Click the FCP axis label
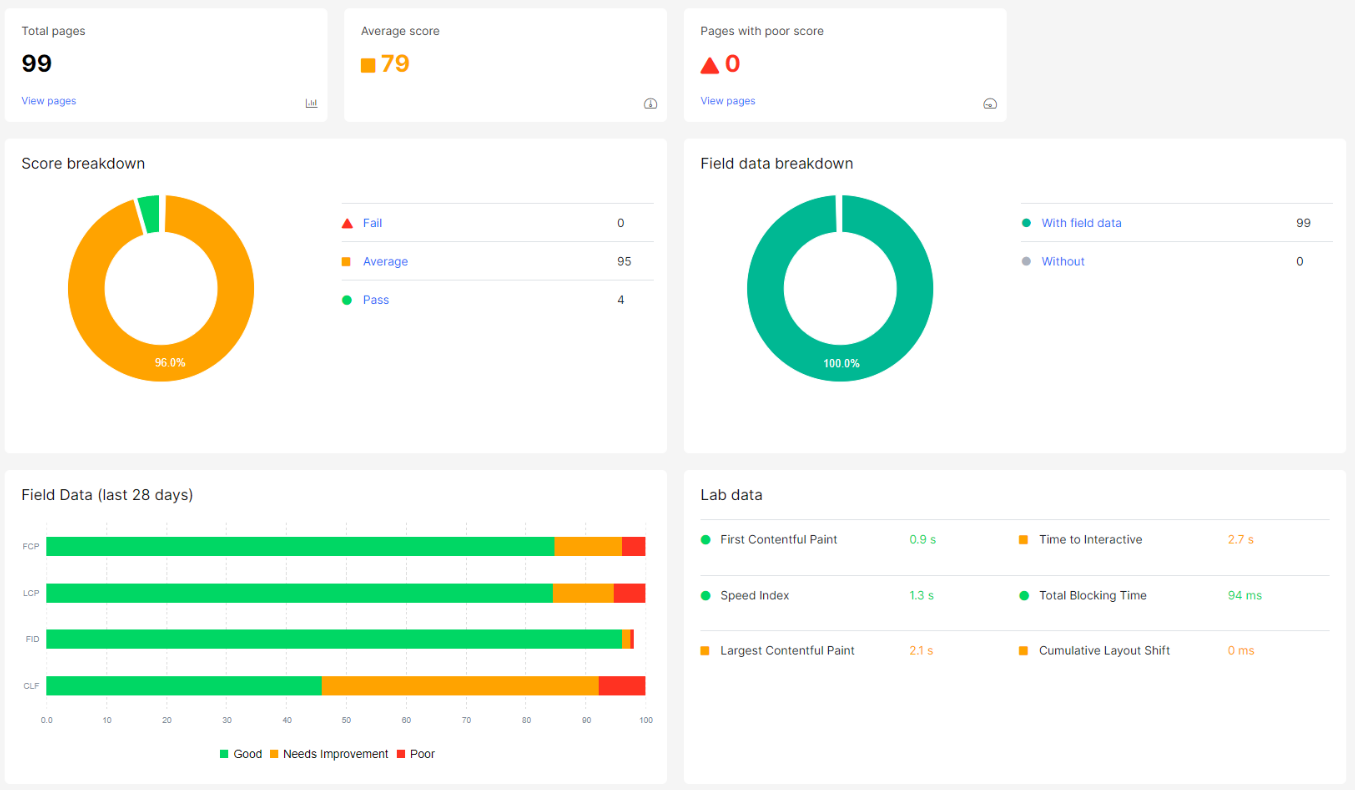Image resolution: width=1355 pixels, height=790 pixels. coord(31,547)
